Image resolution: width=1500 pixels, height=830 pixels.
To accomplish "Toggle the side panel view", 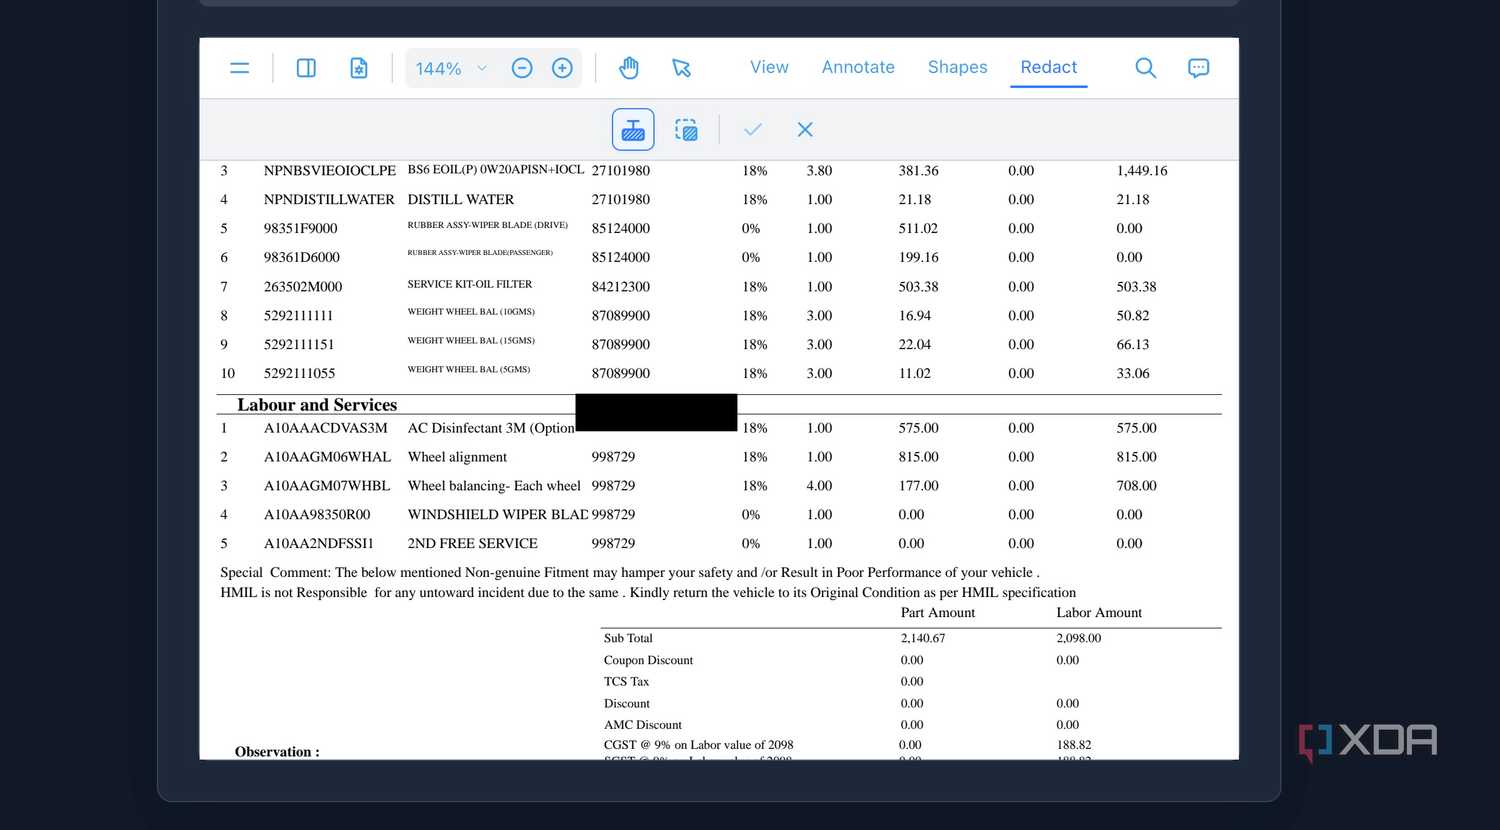I will tap(306, 68).
